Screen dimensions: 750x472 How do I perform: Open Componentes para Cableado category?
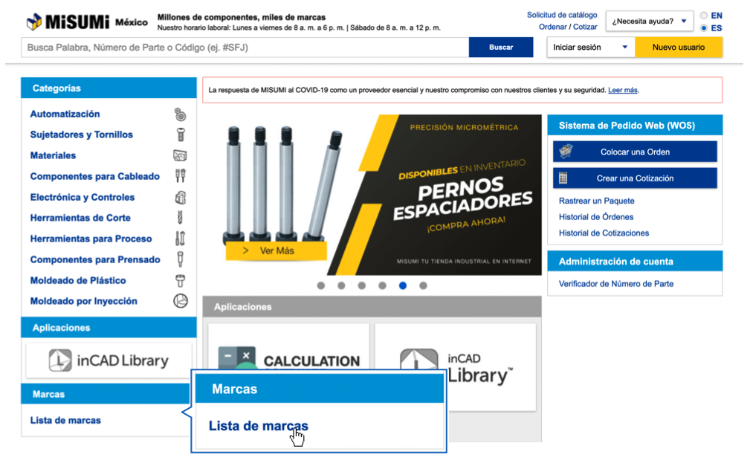95,176
